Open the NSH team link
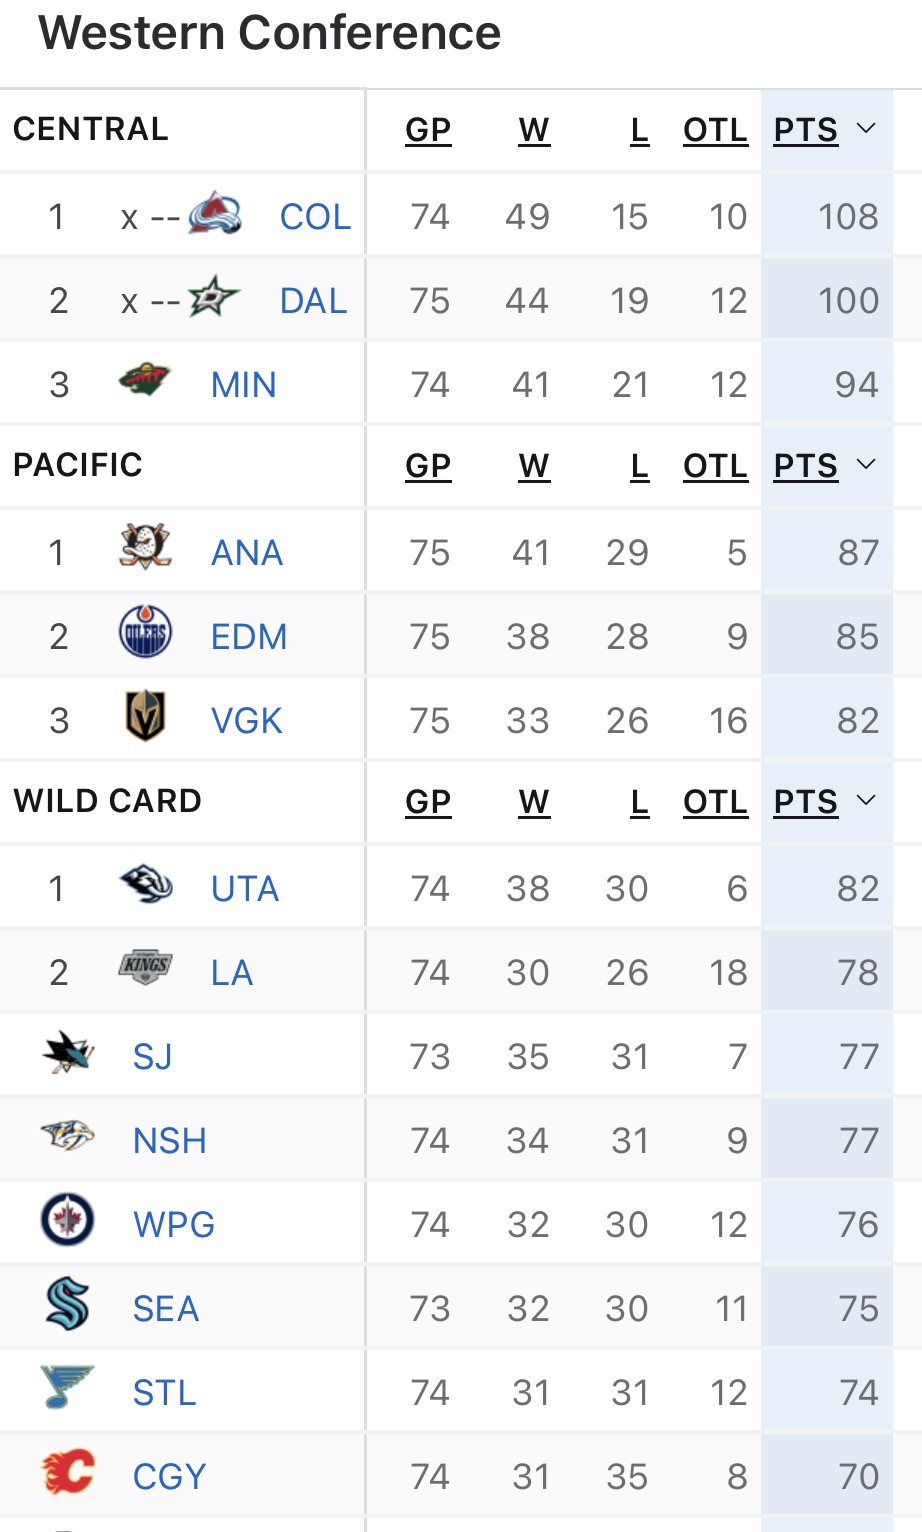This screenshot has height=1532, width=922. [x=170, y=1141]
